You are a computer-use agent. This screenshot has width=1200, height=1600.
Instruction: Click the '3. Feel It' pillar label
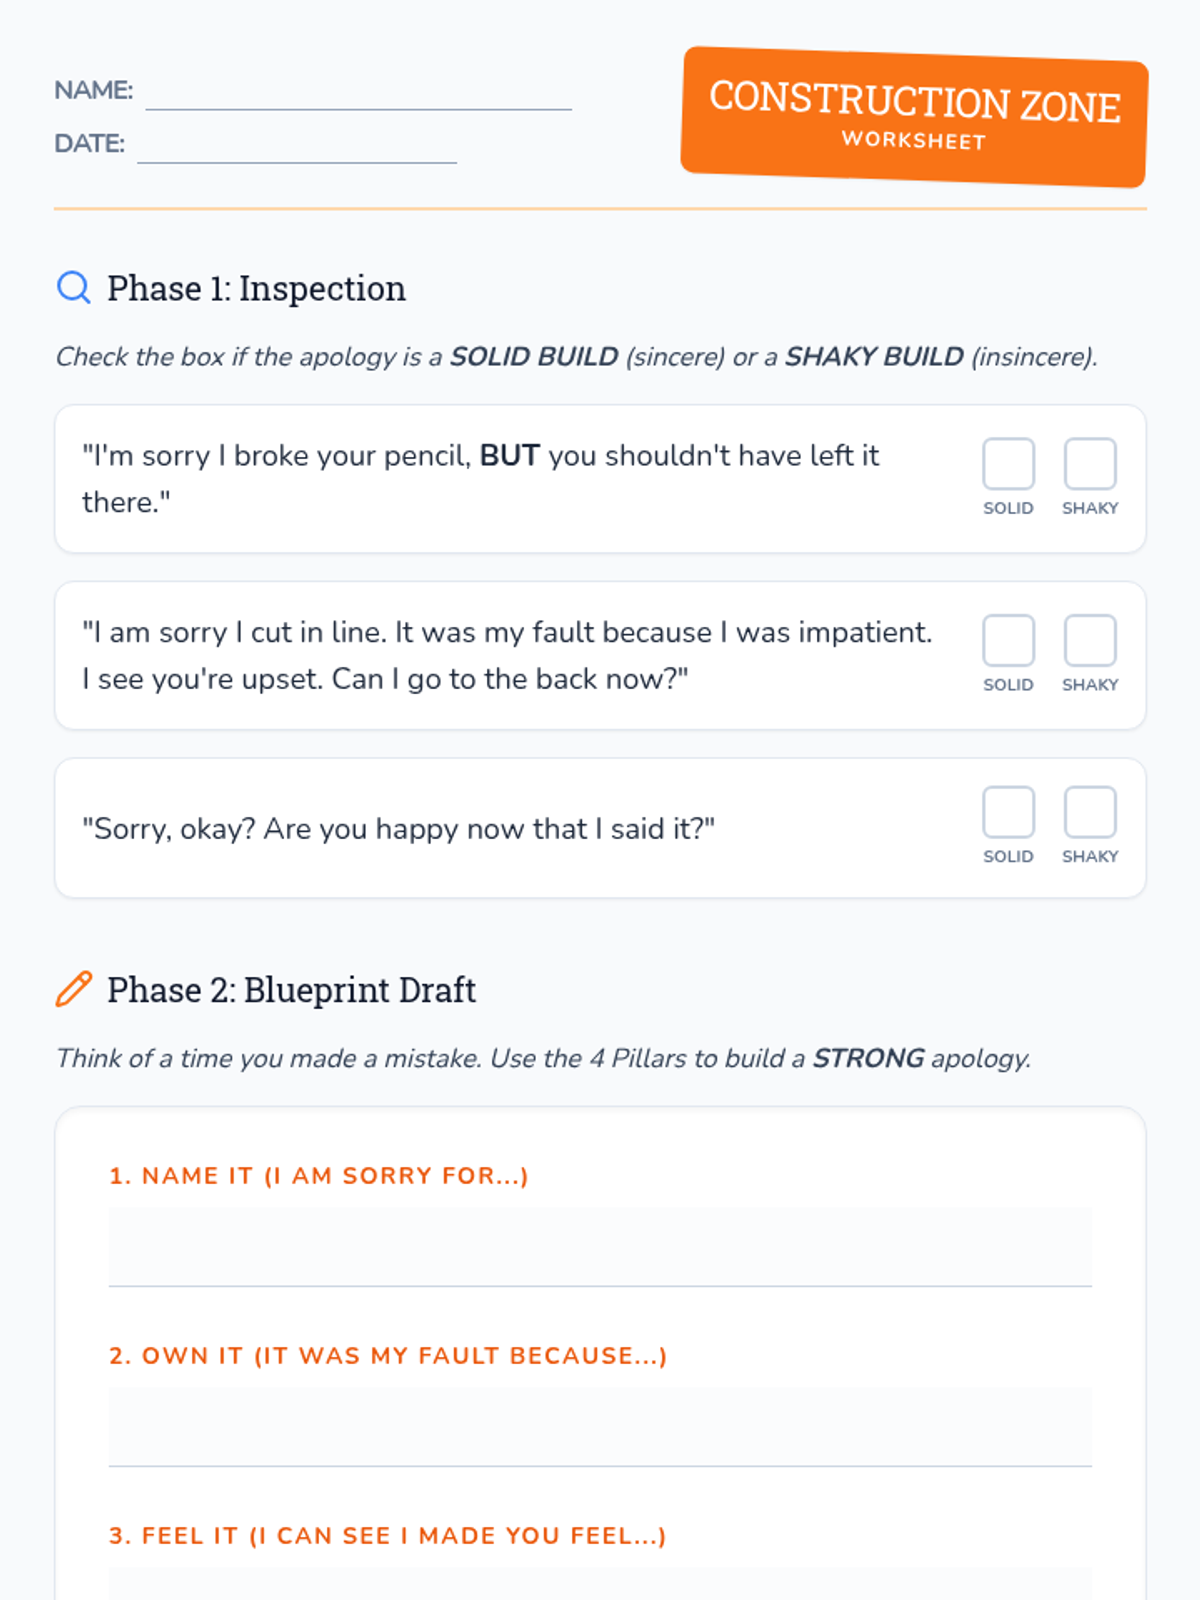coord(387,1535)
